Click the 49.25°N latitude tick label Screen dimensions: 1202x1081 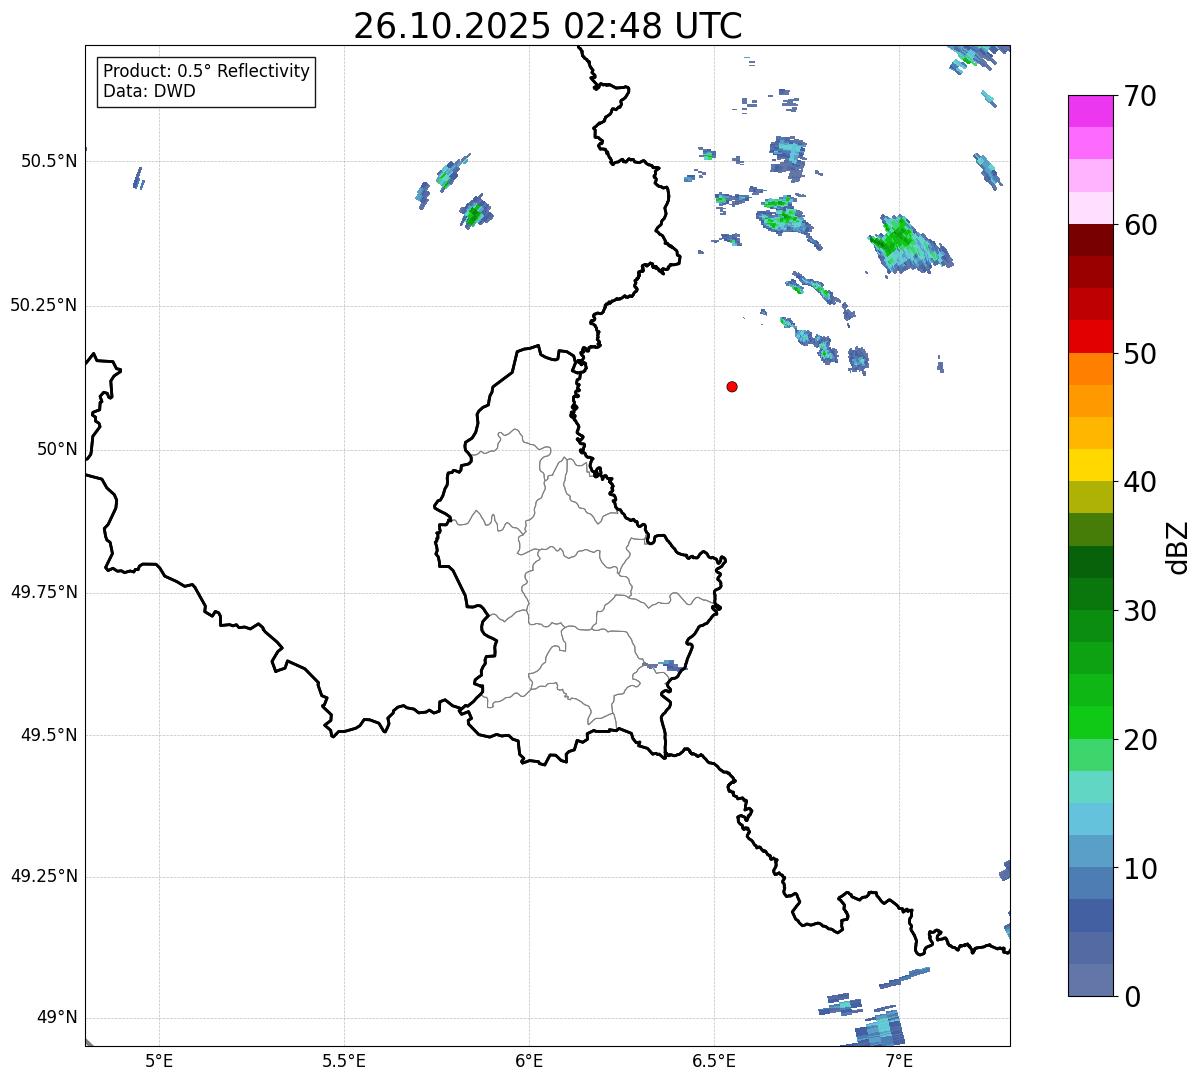point(43,877)
